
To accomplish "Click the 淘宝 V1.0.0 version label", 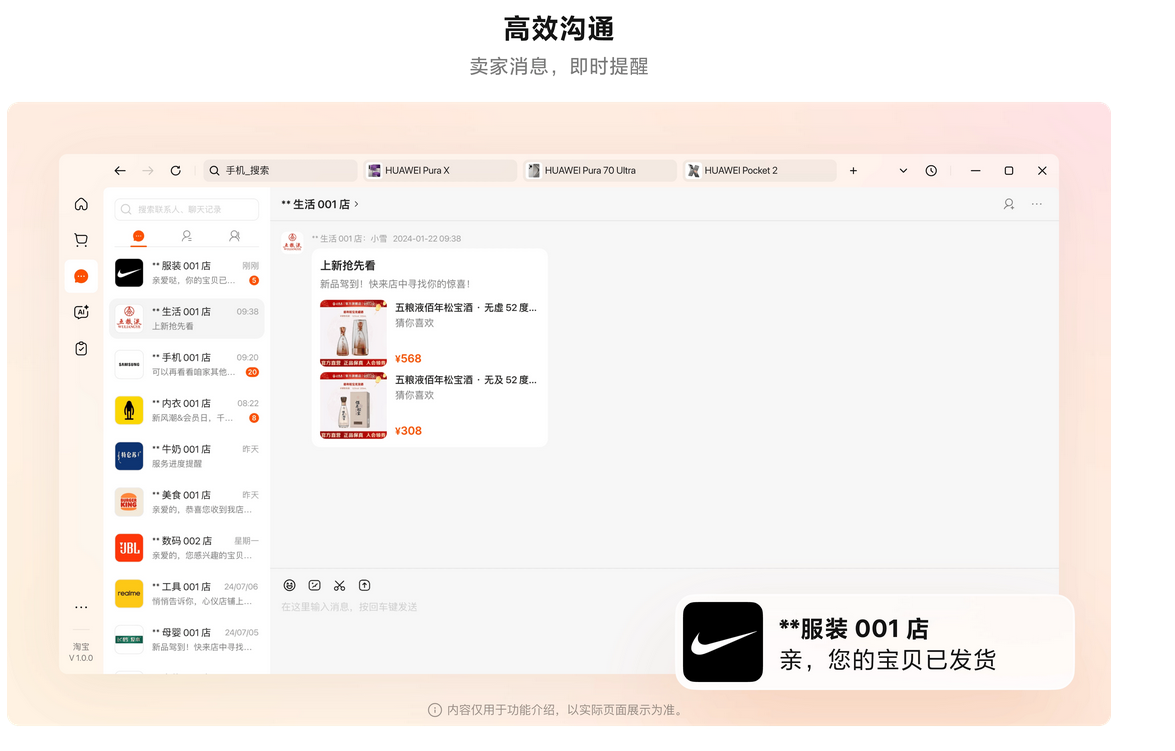I will point(81,652).
